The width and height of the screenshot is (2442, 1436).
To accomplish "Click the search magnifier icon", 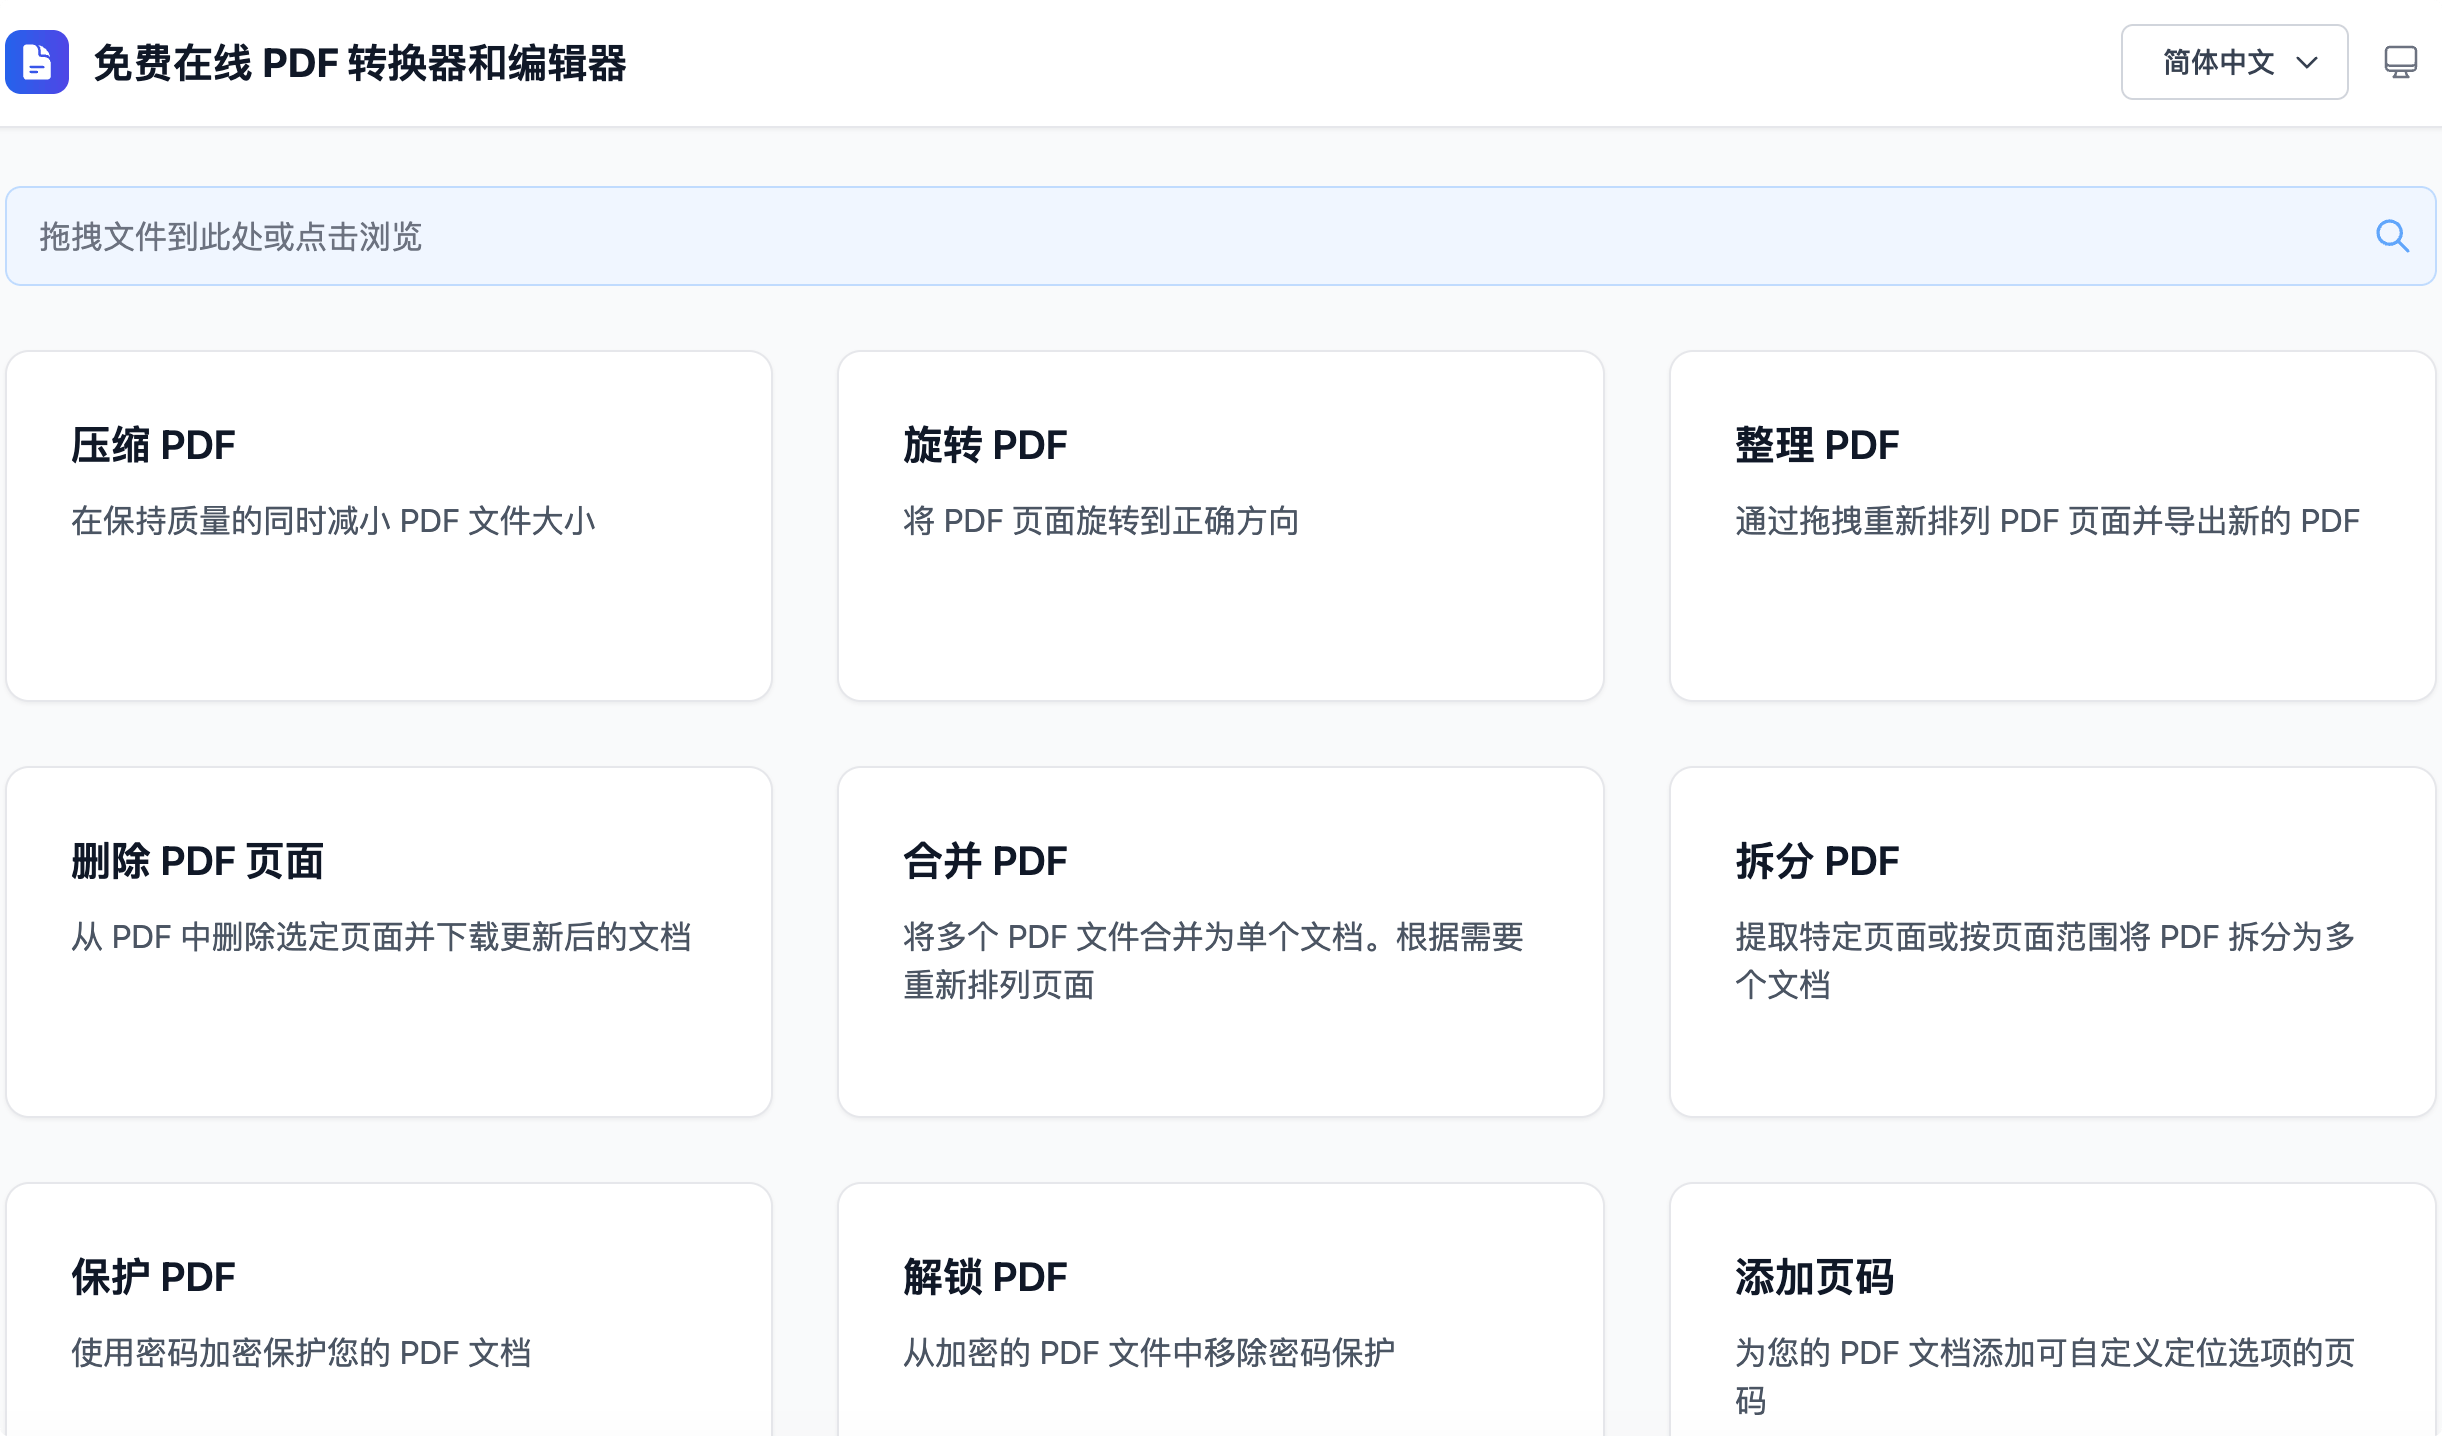I will [x=2392, y=236].
